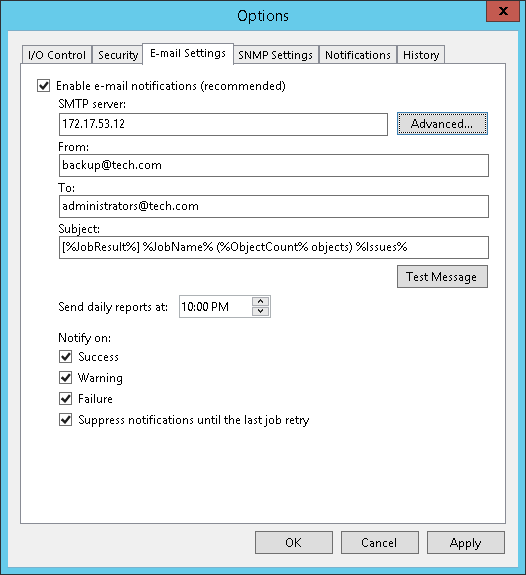Decrease daily report time with down arrow
The image size is (526, 575).
click(x=260, y=311)
